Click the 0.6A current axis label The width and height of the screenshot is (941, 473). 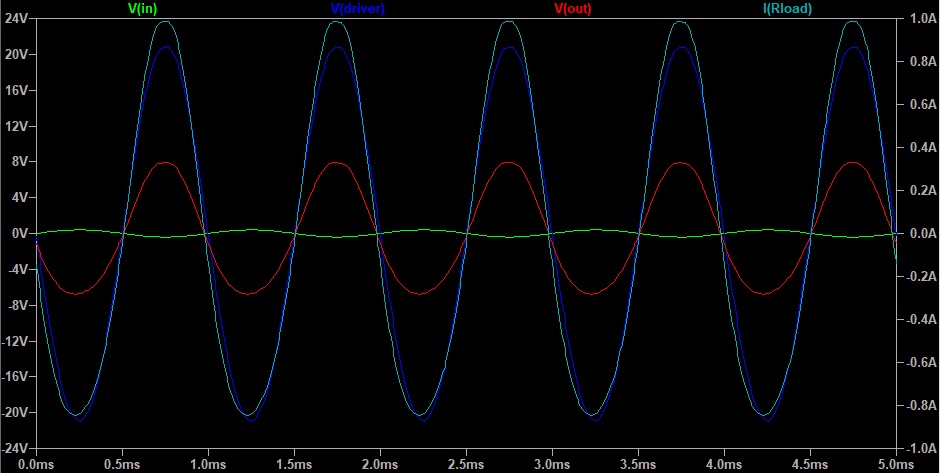pos(922,104)
